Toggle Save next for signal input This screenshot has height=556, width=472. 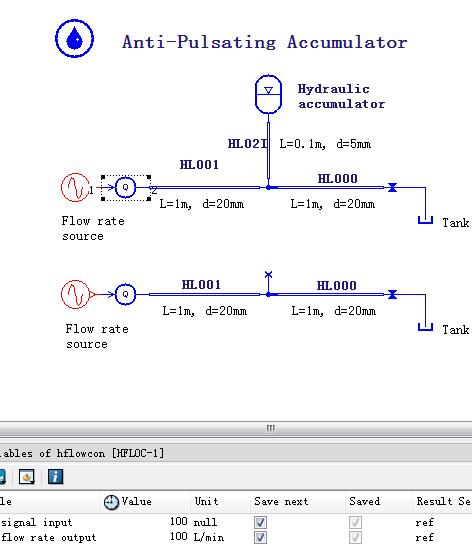click(260, 522)
